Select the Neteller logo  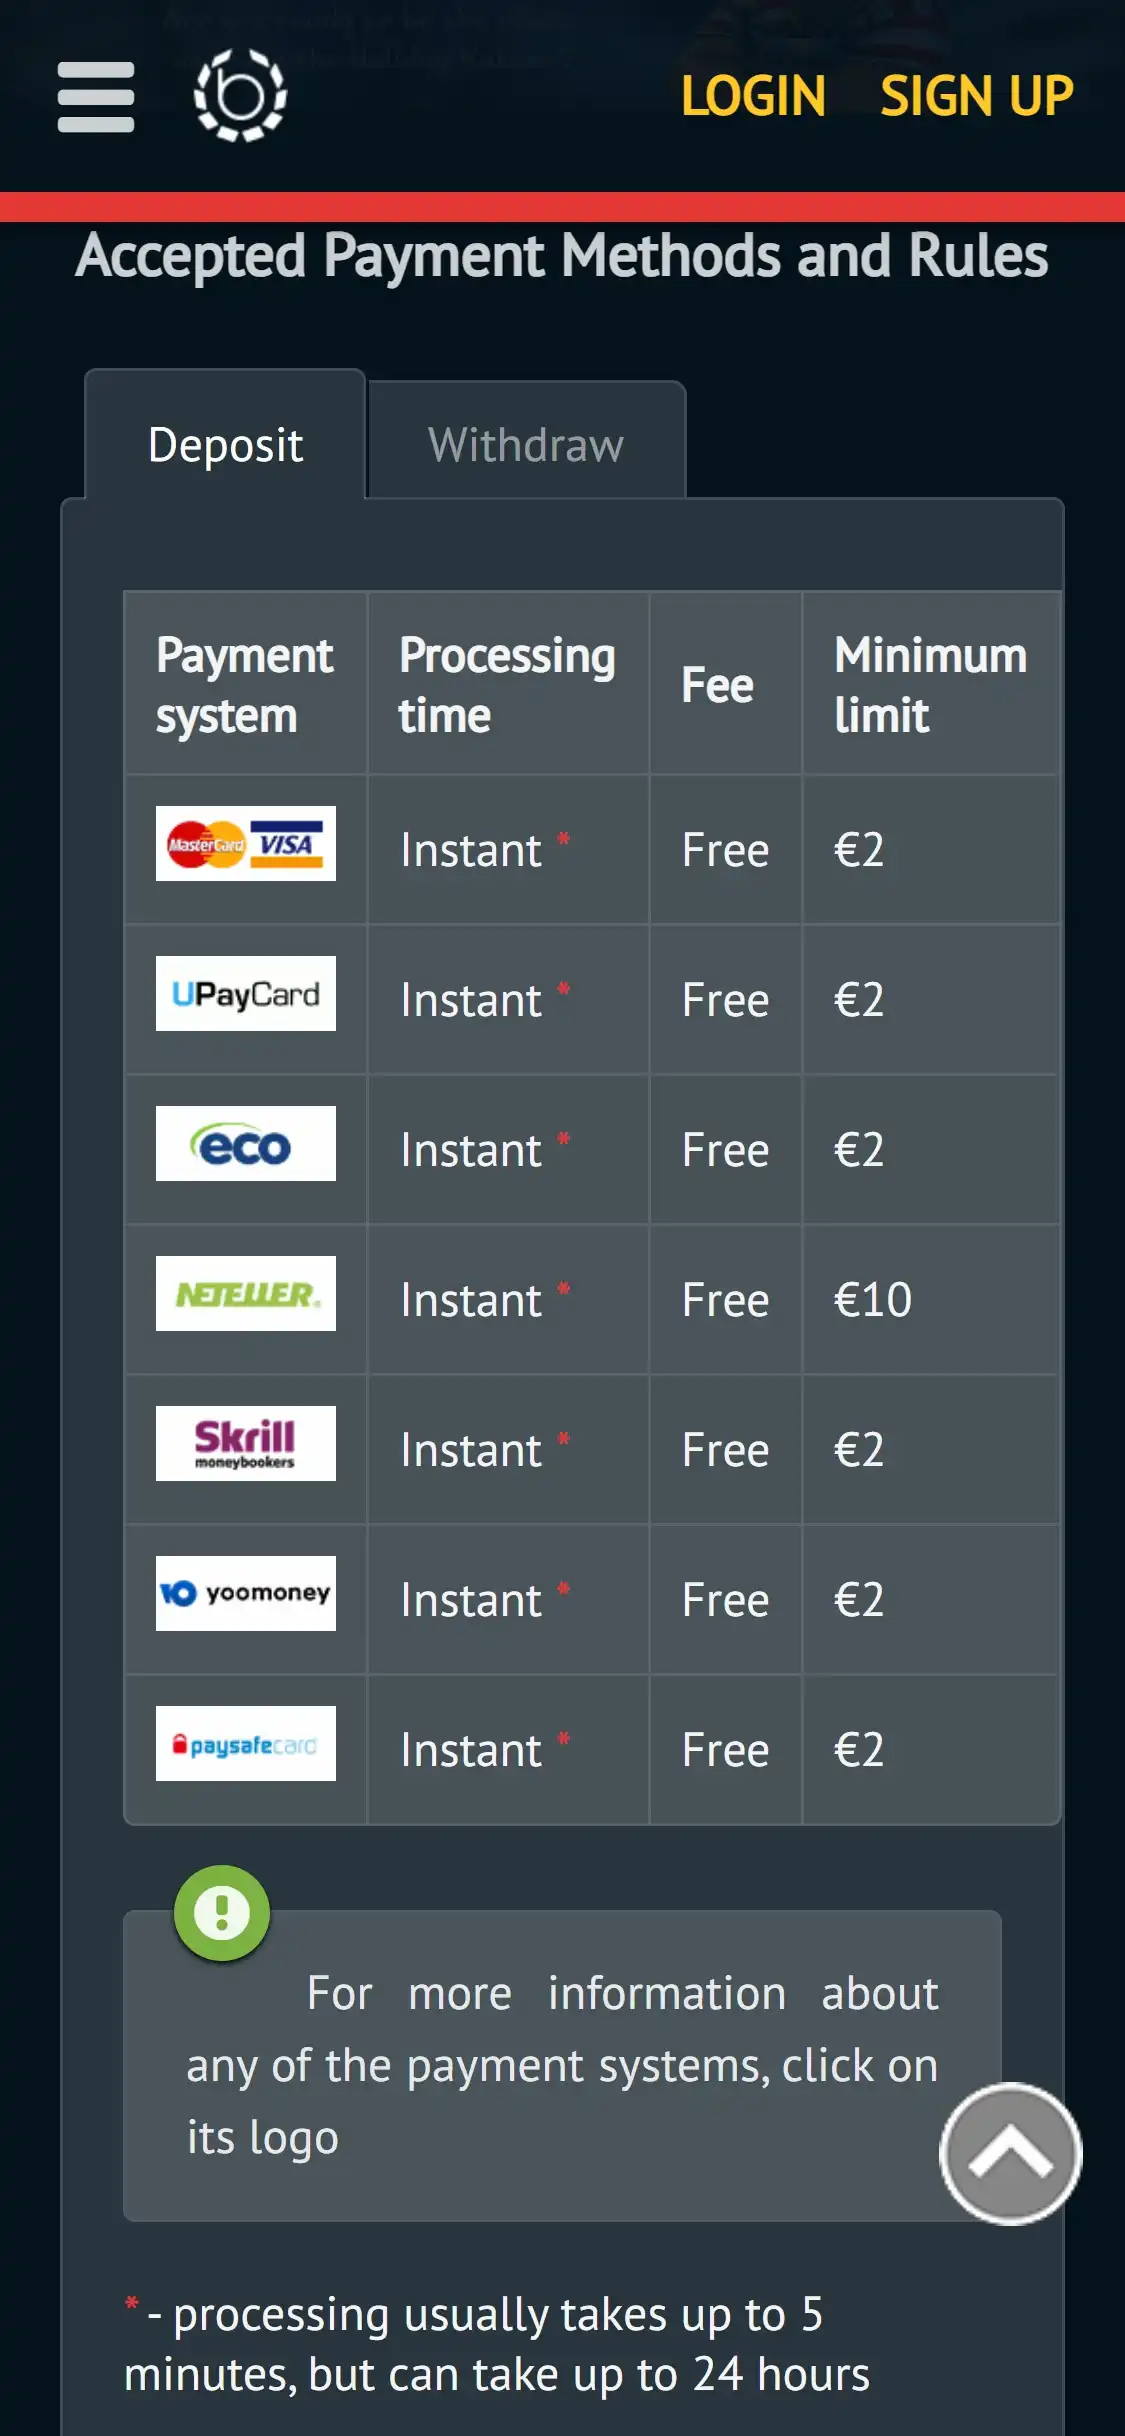(246, 1294)
